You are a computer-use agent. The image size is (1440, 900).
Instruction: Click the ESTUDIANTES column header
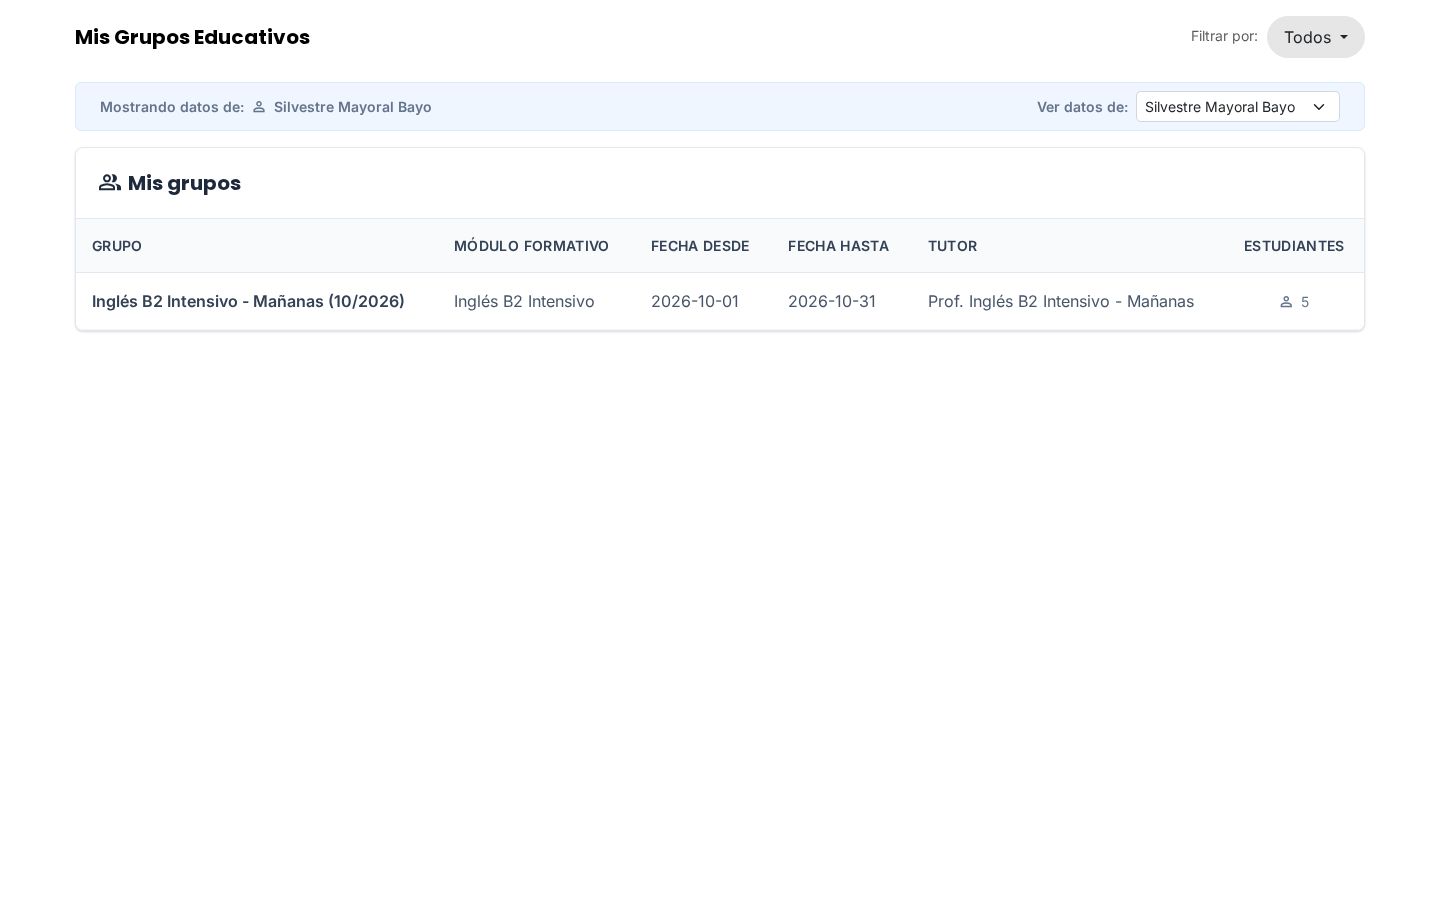point(1294,246)
